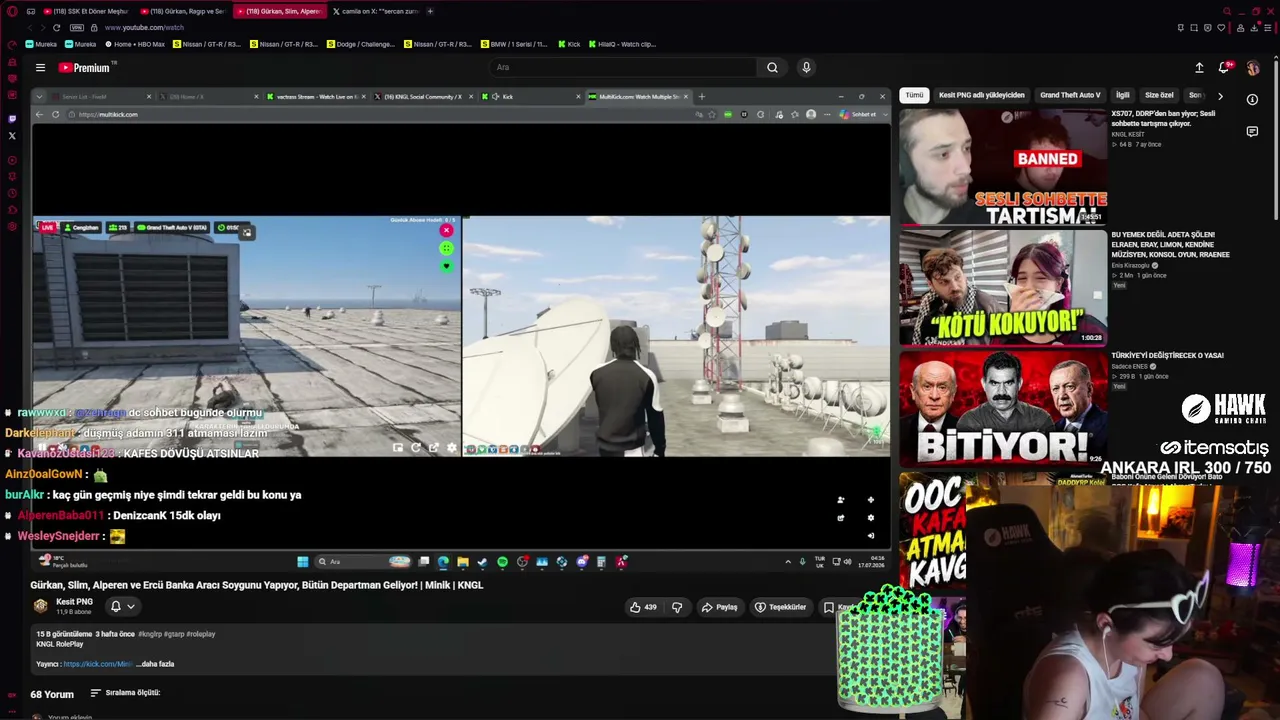Click the '68 Yorum' comments count
1280x720 pixels.
[52, 694]
